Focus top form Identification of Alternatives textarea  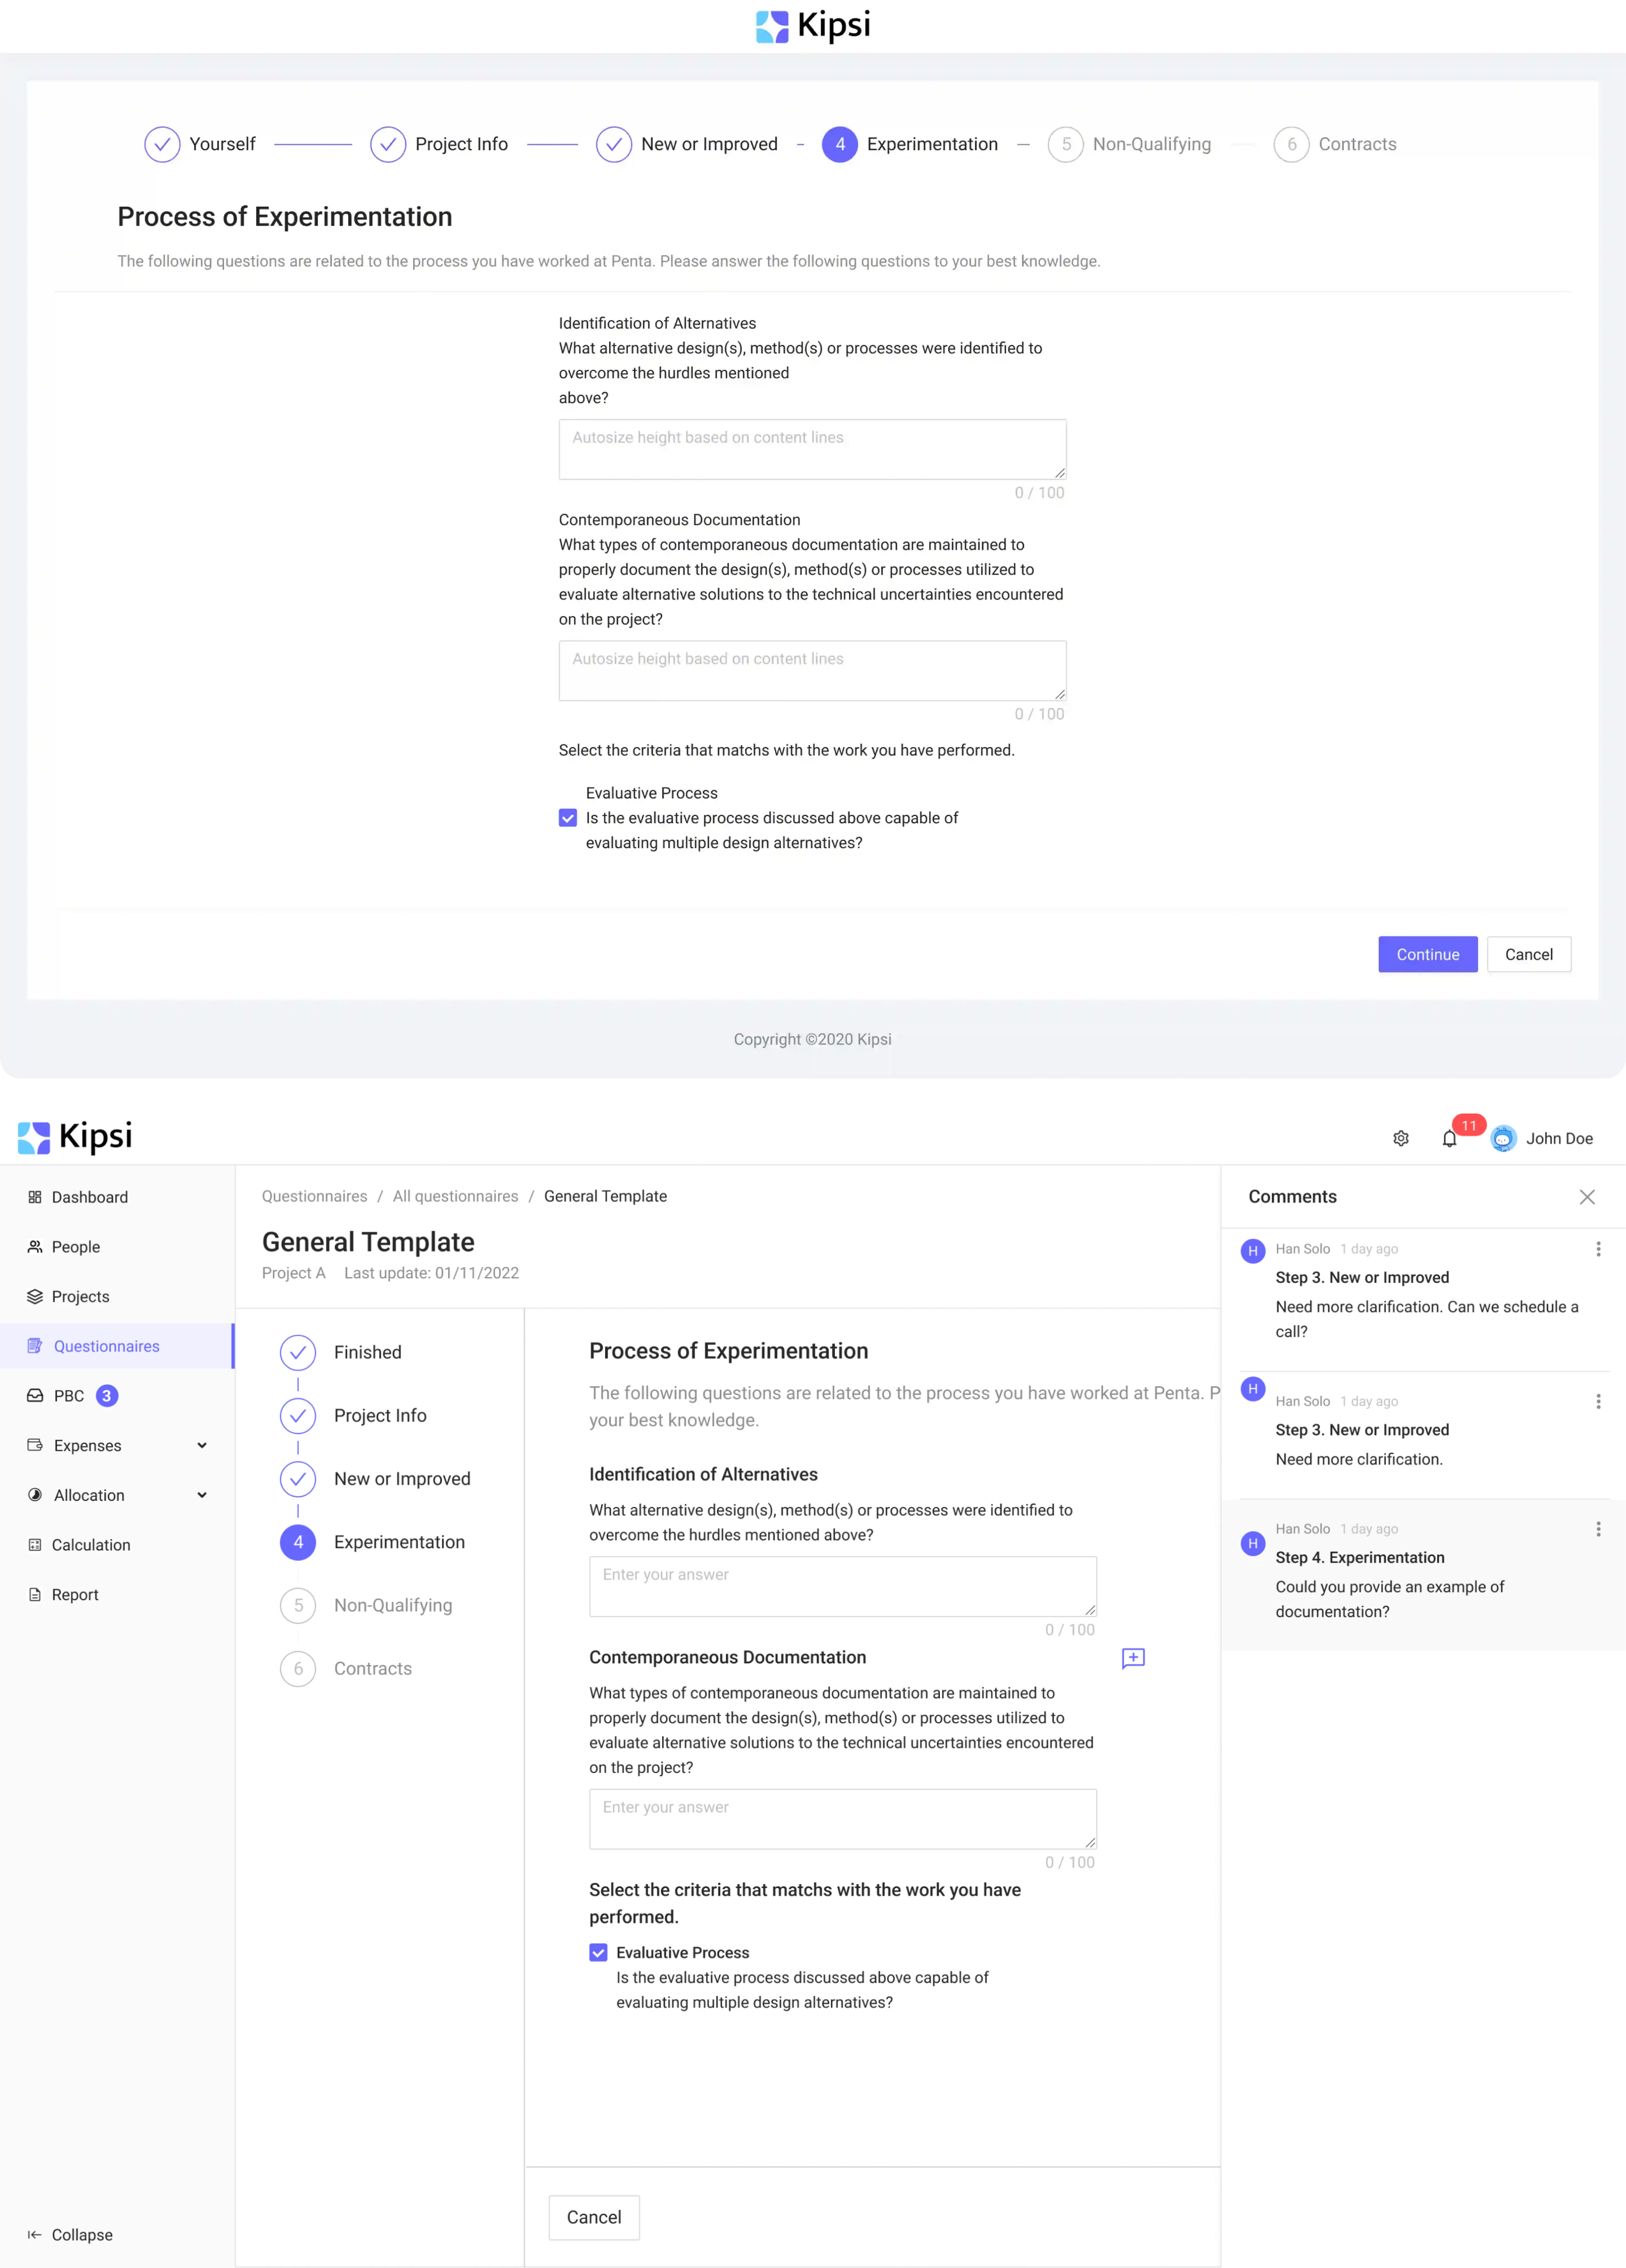tap(812, 449)
